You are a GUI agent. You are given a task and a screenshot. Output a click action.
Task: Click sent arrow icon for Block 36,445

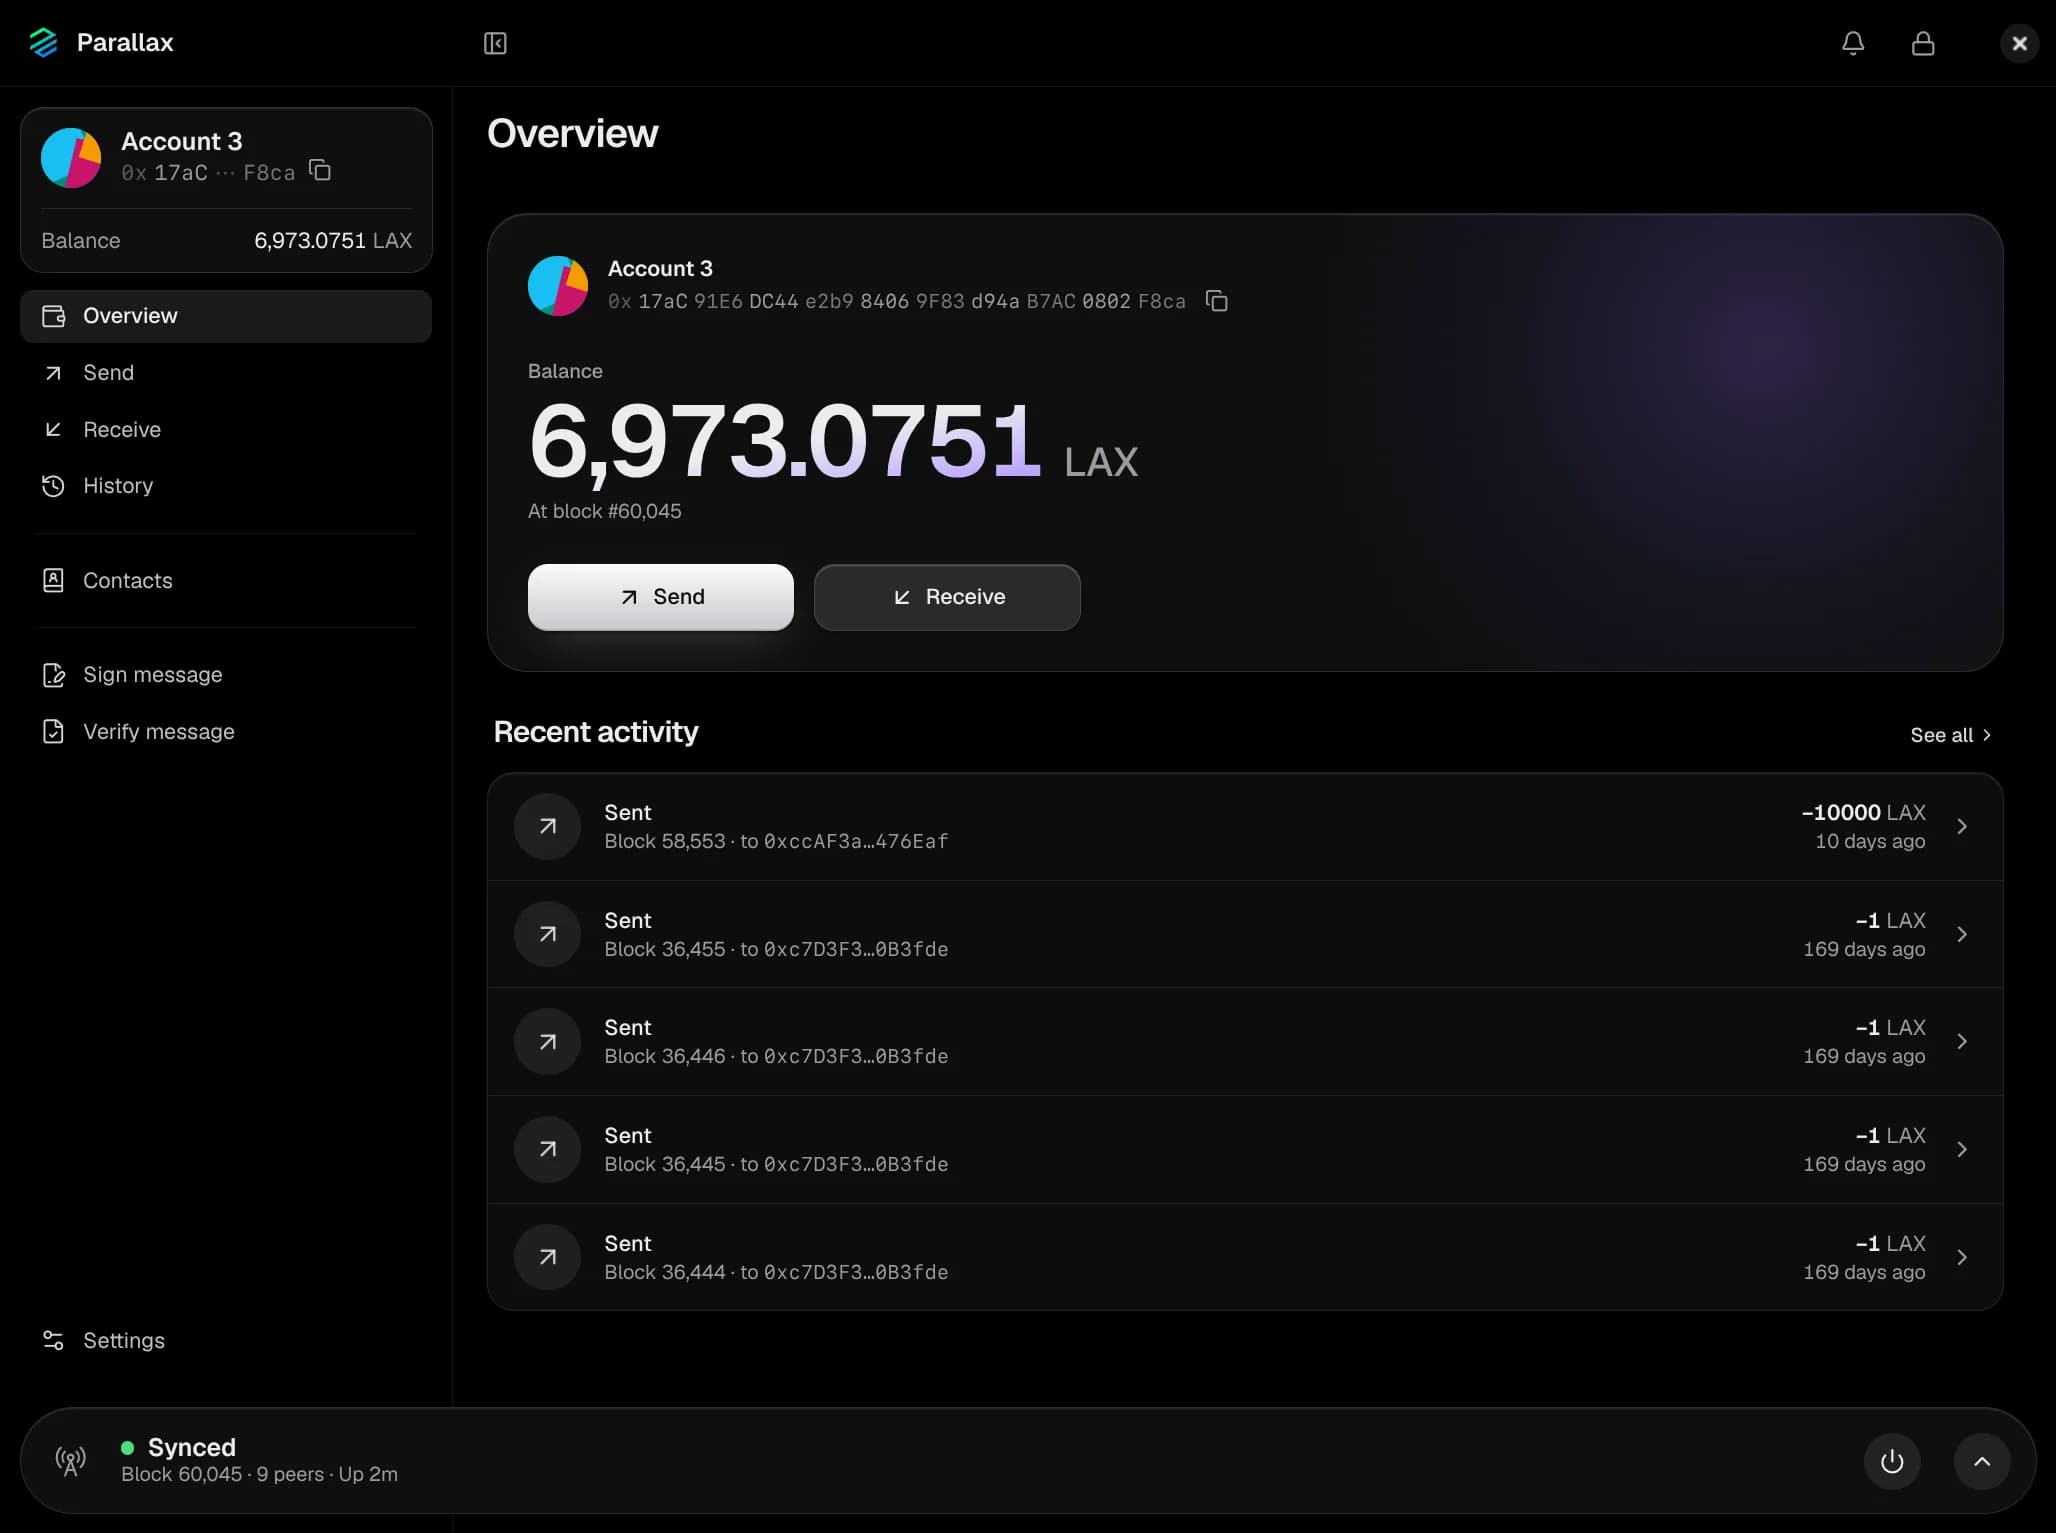click(547, 1150)
